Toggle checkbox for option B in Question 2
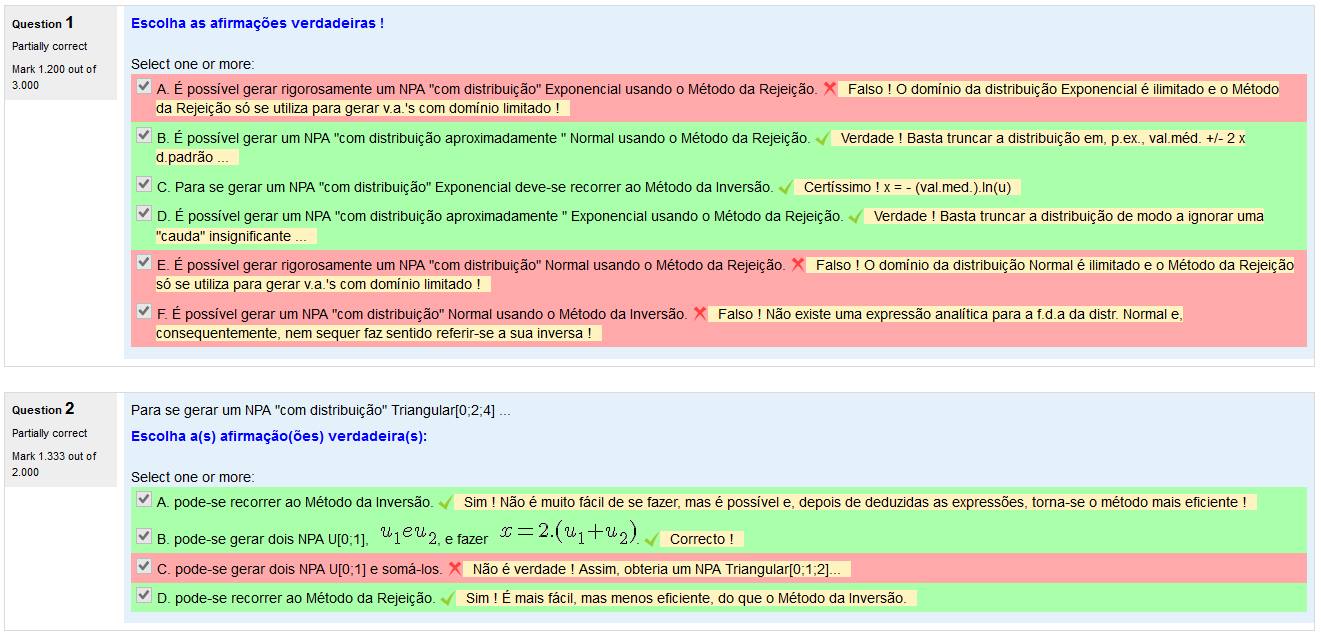 pos(144,537)
